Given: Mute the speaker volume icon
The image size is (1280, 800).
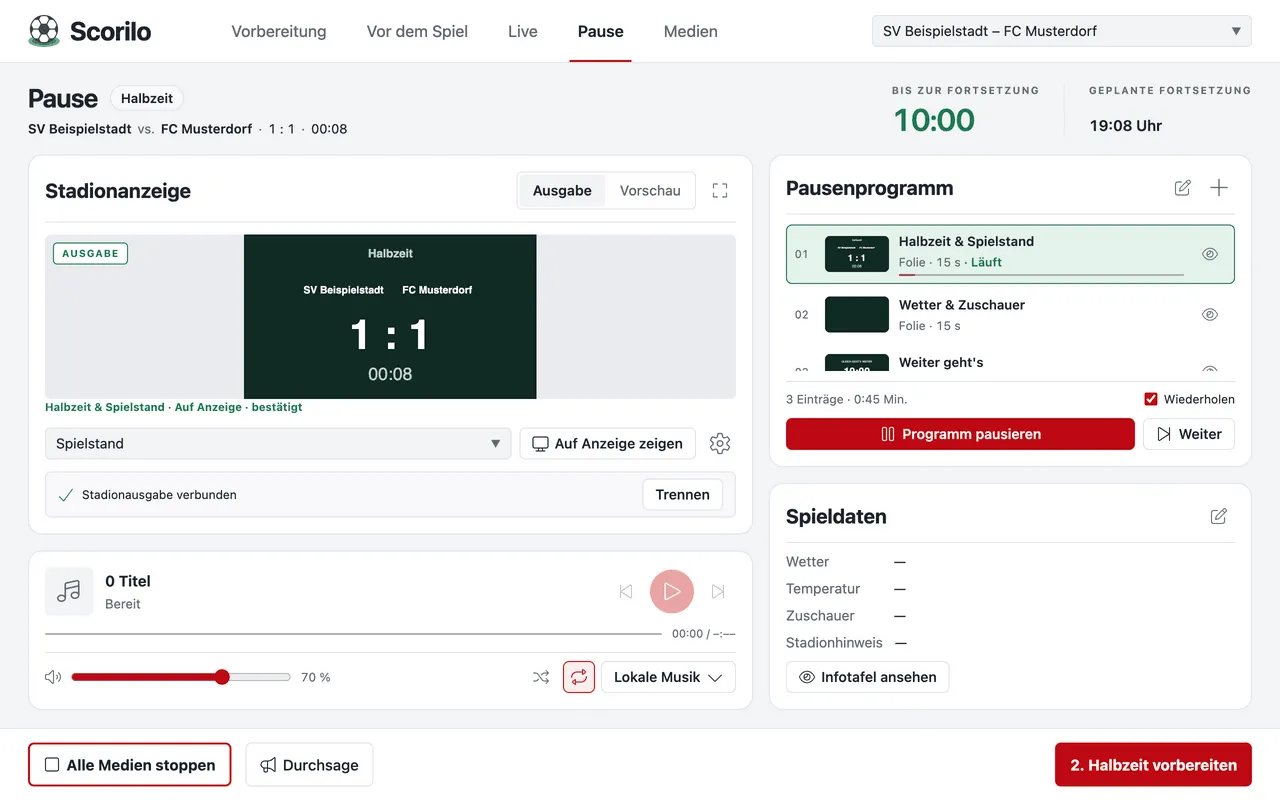Looking at the screenshot, I should 53,677.
